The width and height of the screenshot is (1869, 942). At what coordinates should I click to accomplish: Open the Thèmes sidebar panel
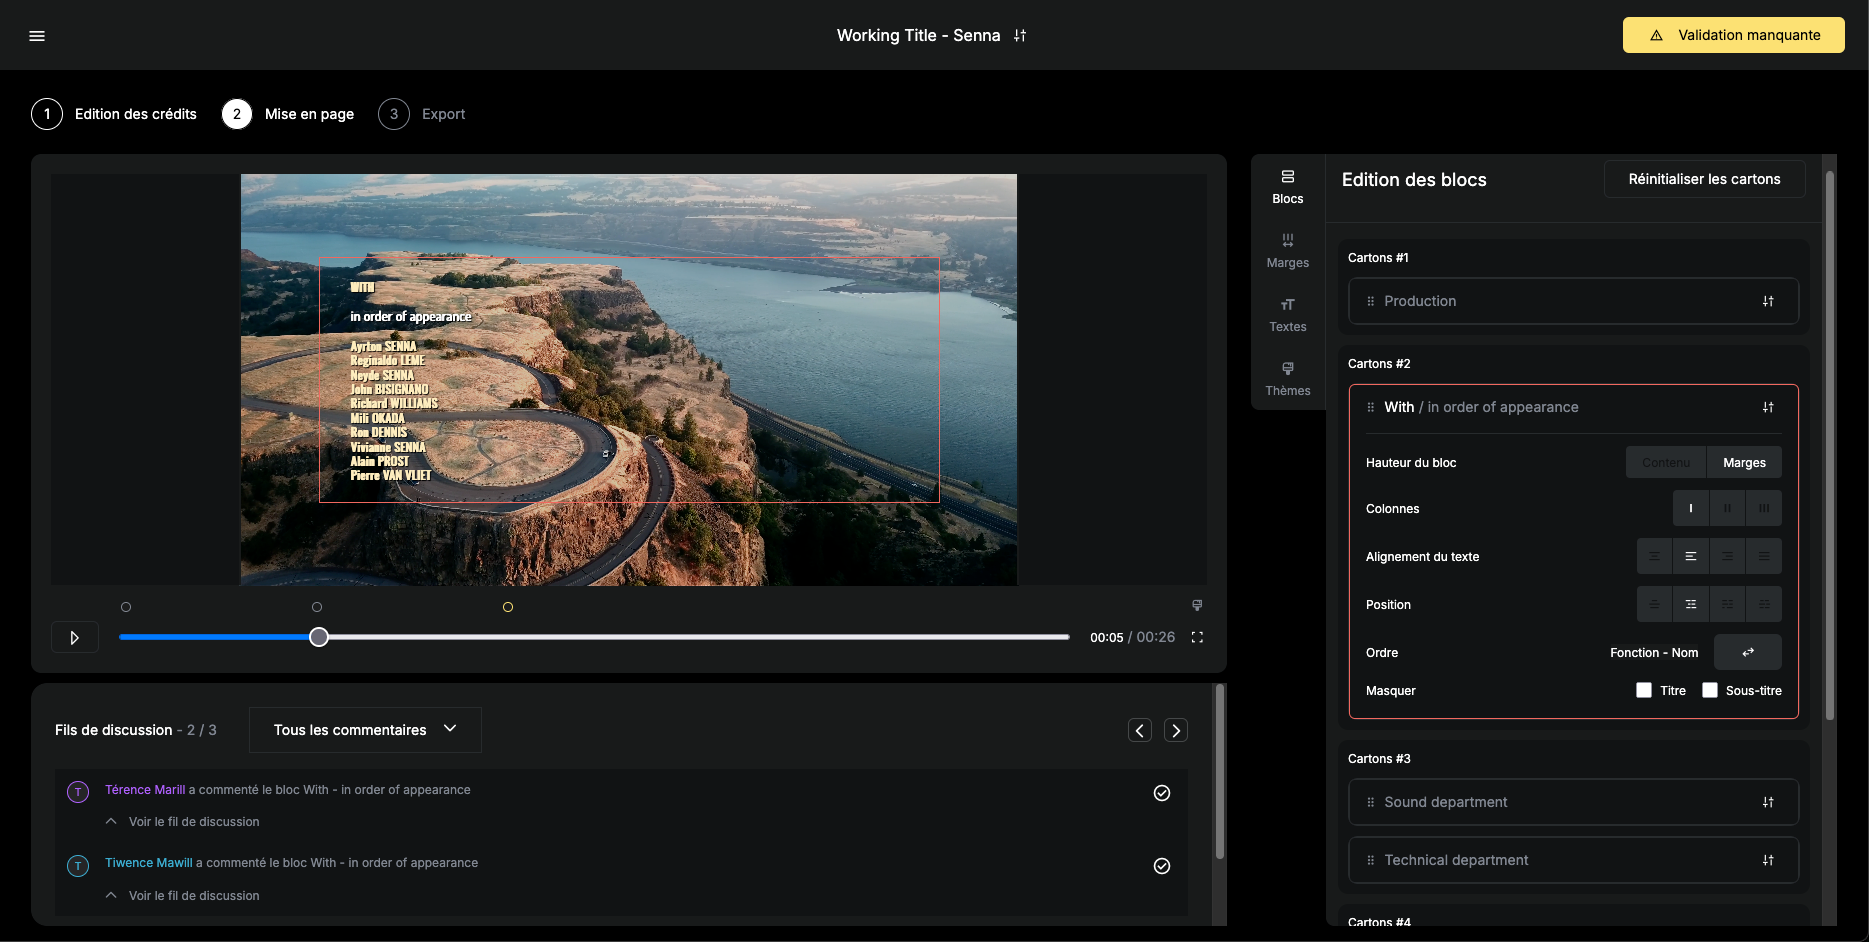coord(1287,379)
